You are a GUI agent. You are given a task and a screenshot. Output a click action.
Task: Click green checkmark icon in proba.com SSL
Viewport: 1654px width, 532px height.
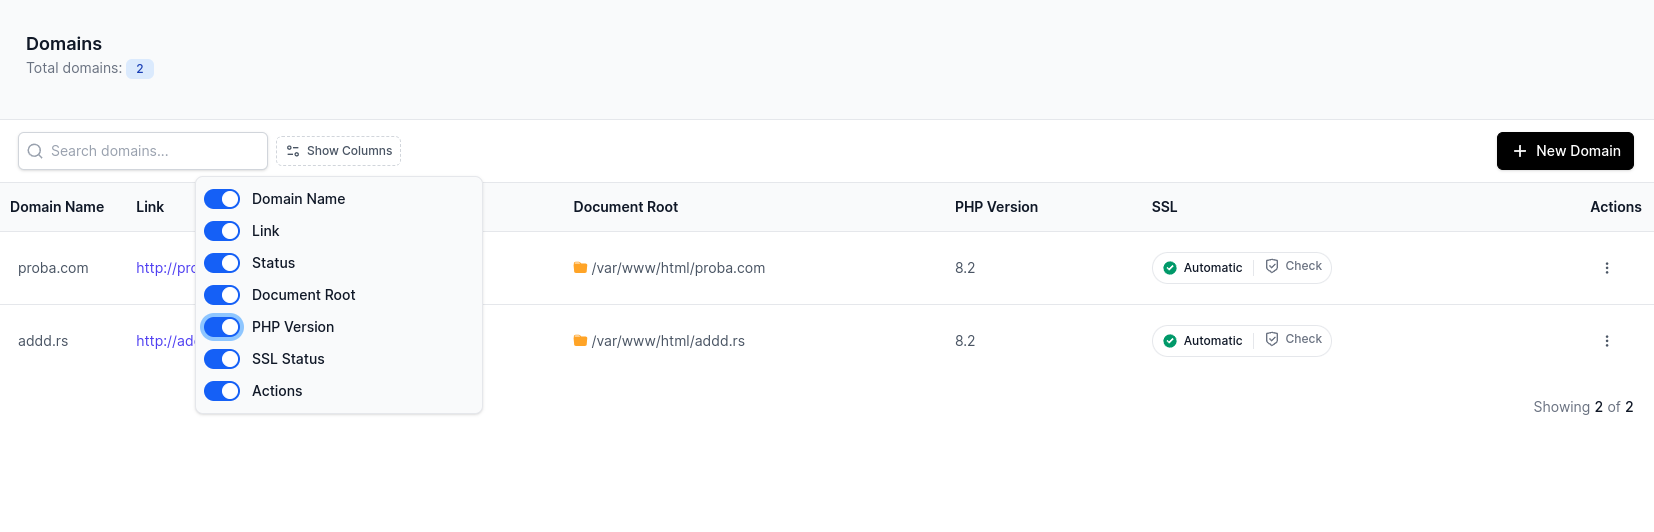pyautogui.click(x=1170, y=268)
